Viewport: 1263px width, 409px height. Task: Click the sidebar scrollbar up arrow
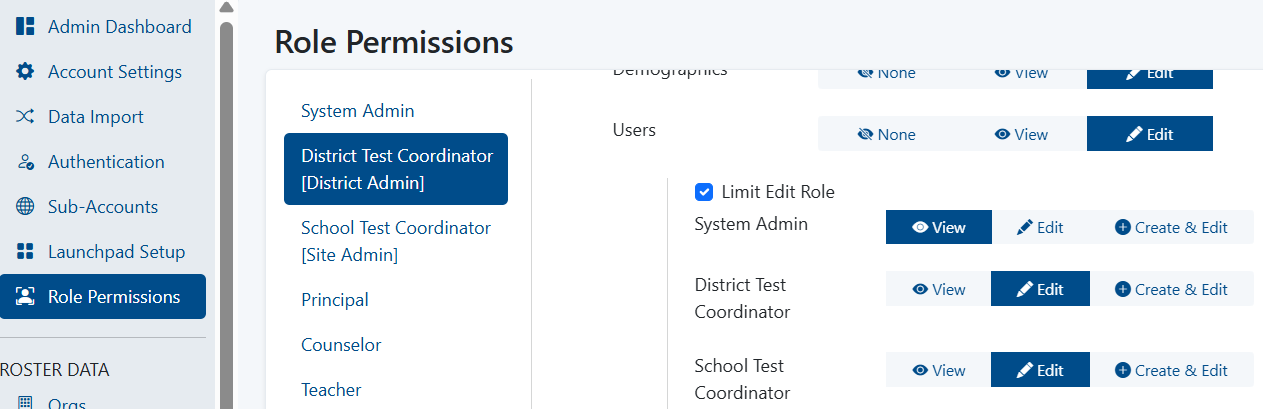226,9
